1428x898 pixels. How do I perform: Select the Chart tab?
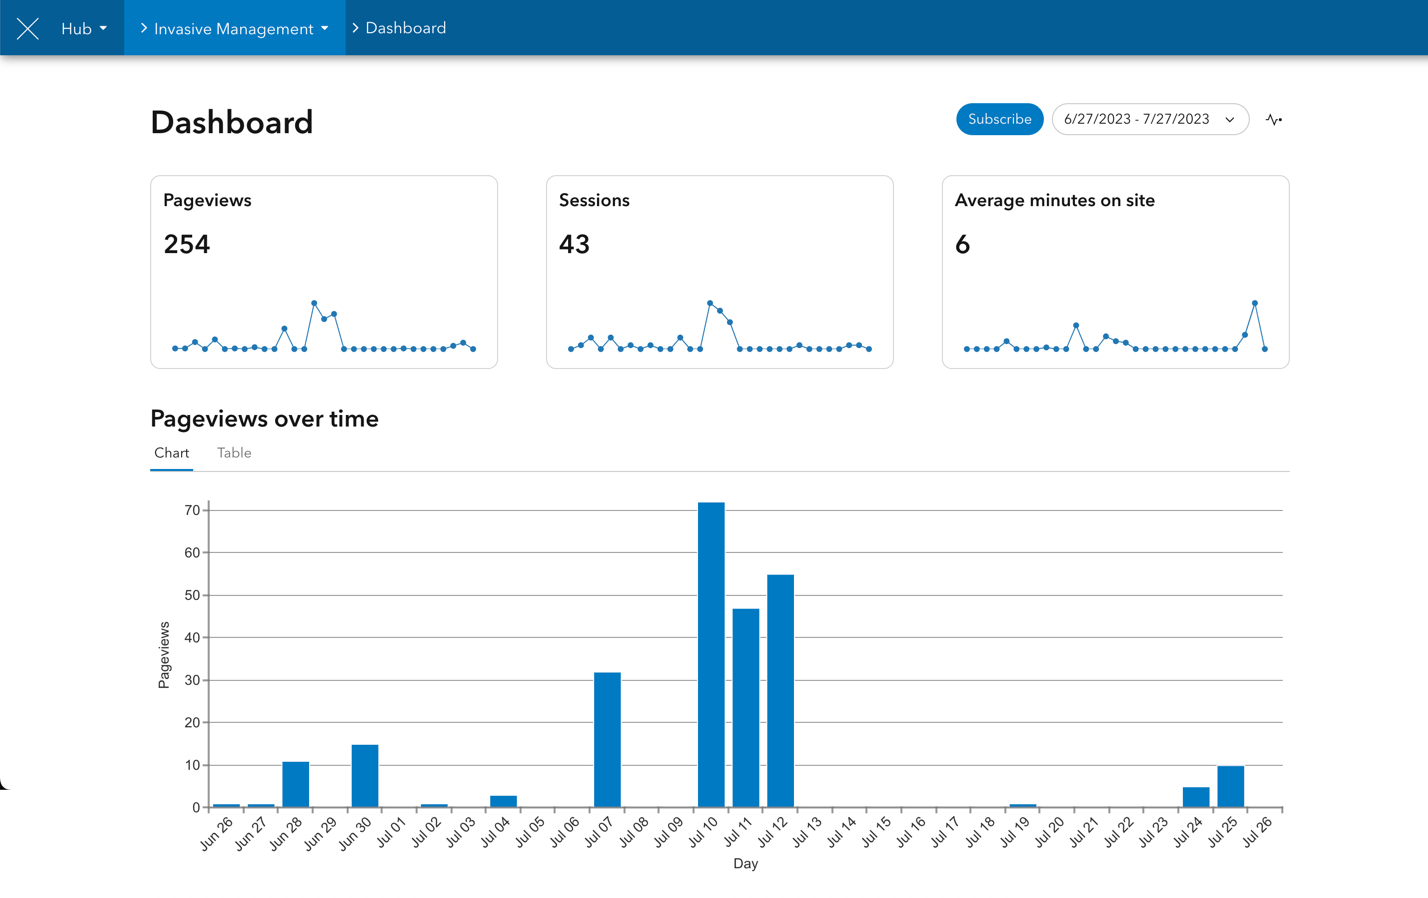(x=171, y=452)
